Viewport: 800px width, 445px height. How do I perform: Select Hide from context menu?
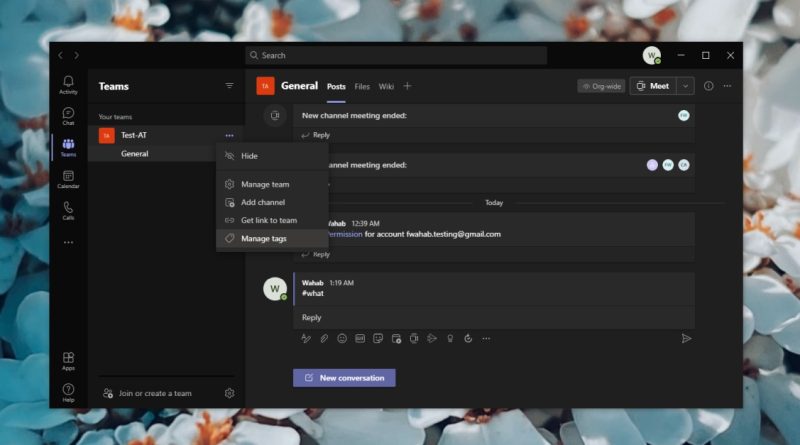(x=272, y=156)
